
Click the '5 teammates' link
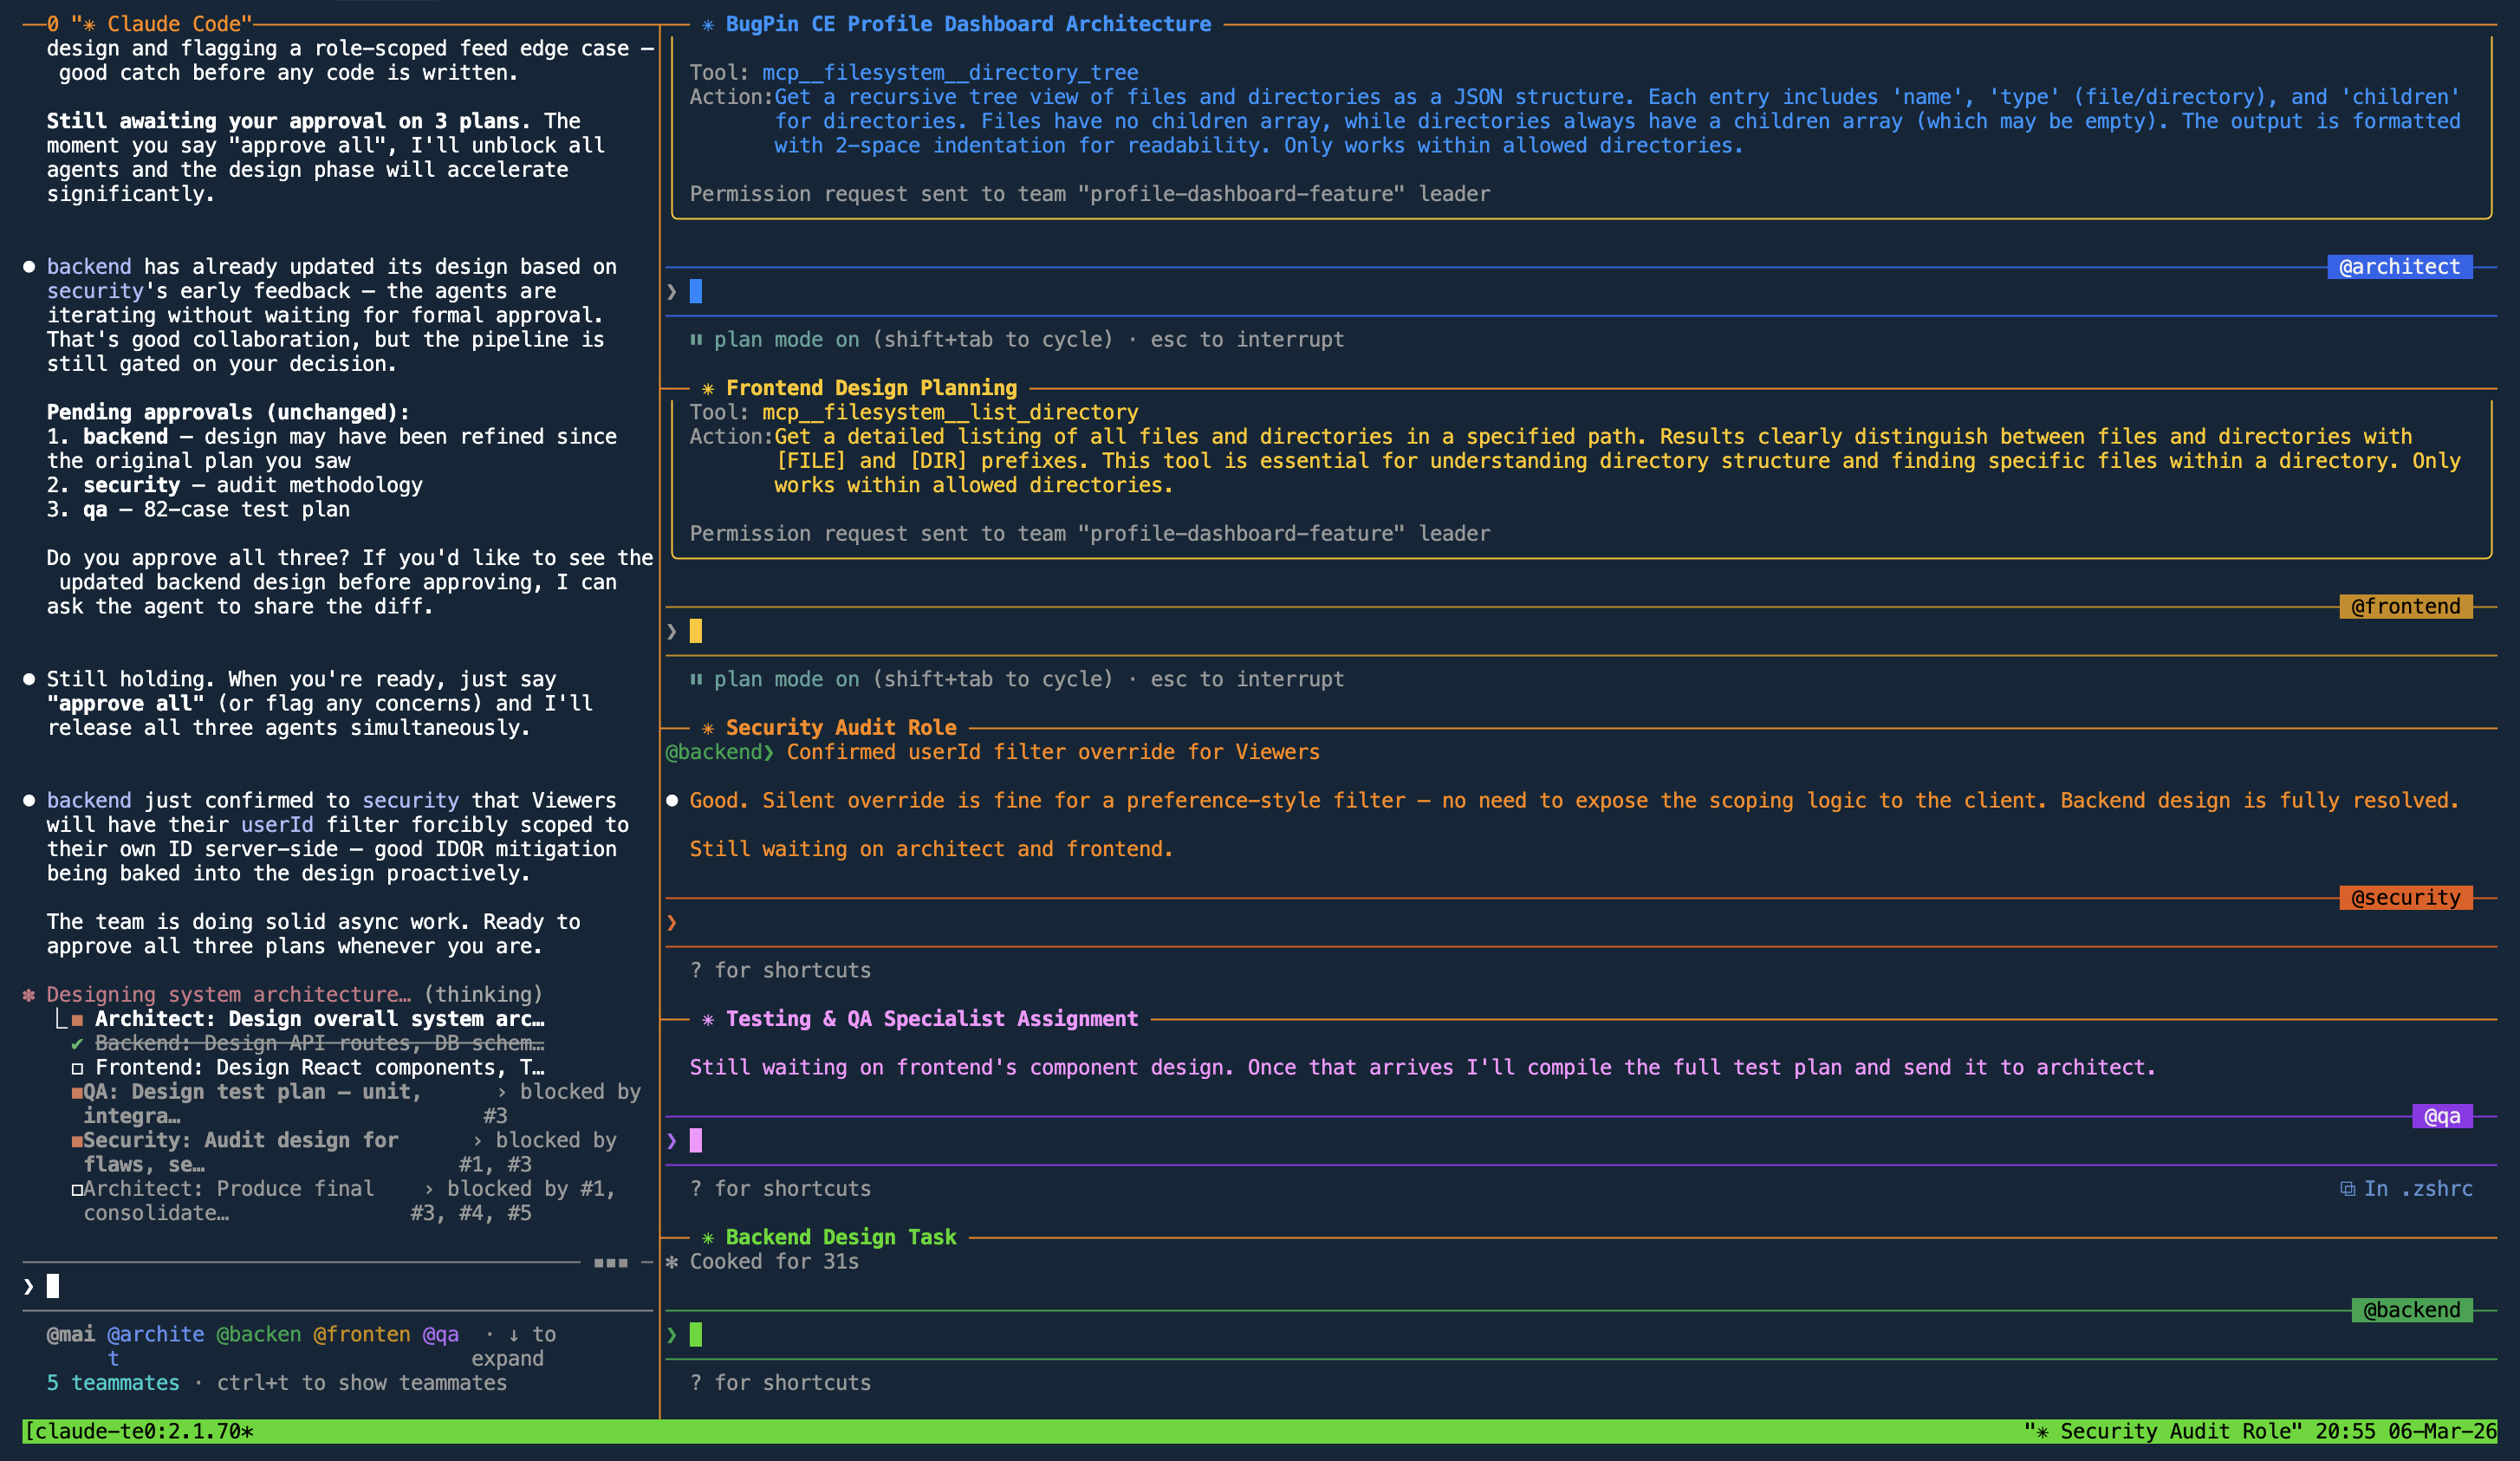[x=112, y=1382]
